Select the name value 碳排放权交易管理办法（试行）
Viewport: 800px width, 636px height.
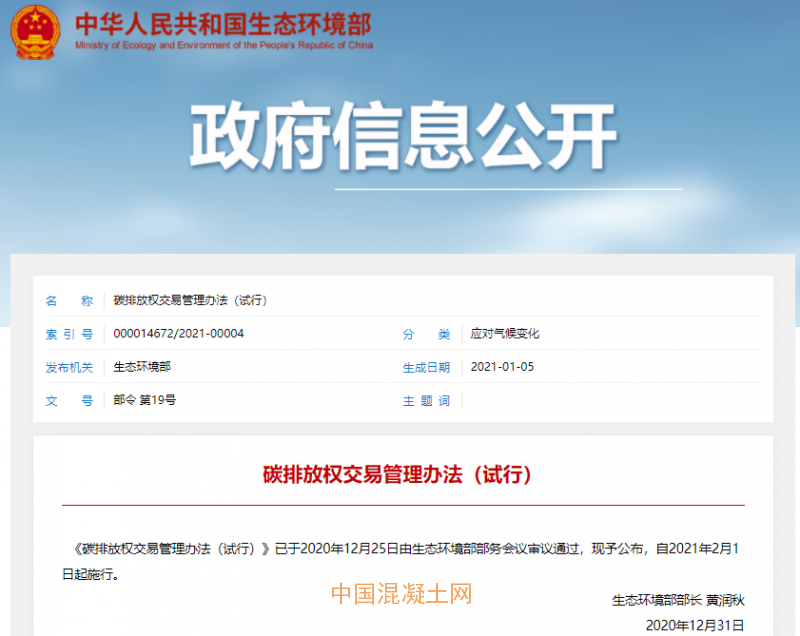190,300
